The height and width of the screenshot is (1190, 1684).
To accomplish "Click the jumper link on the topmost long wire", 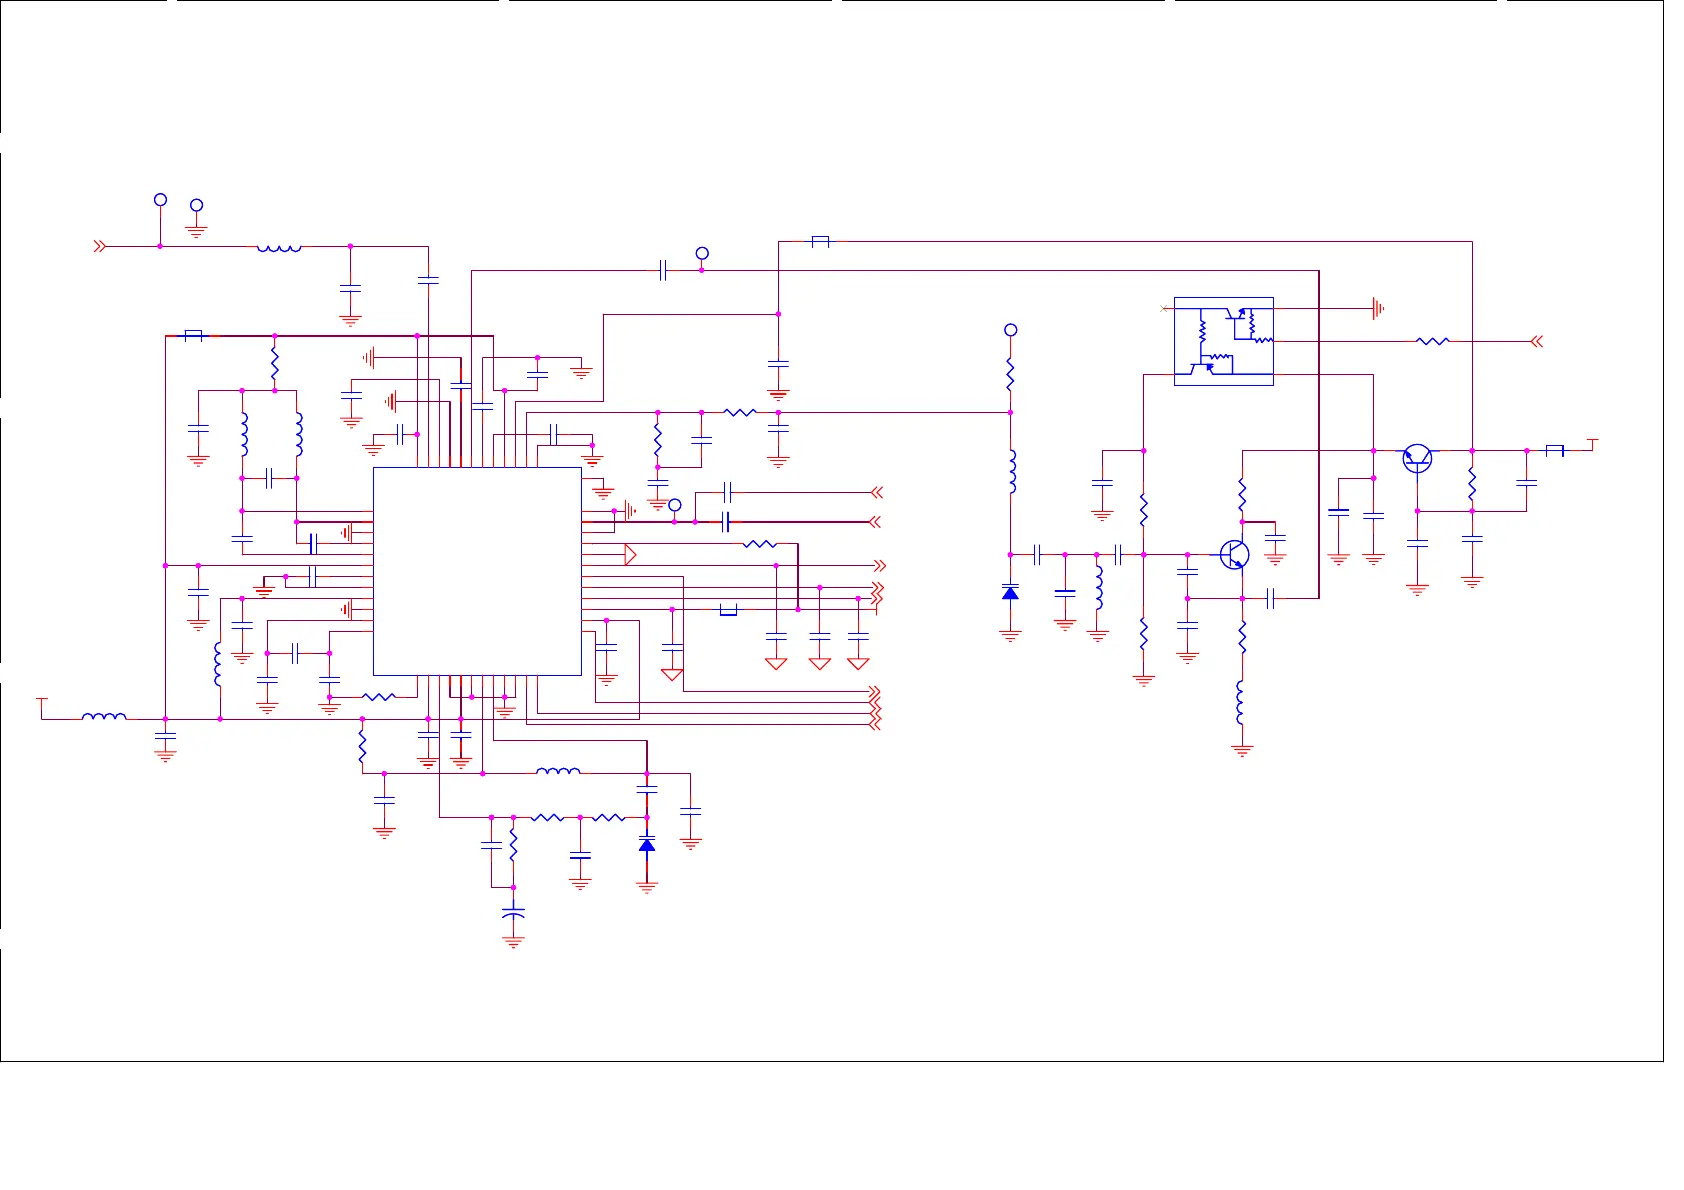I will (x=820, y=241).
